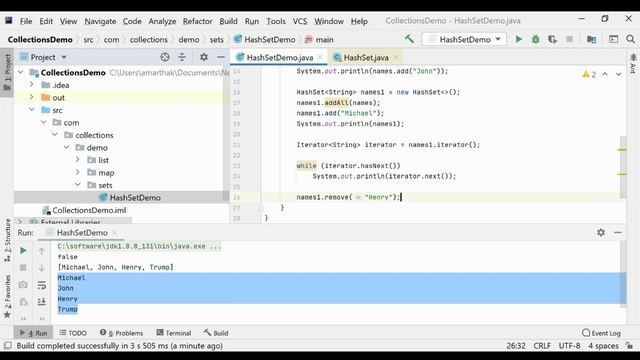
Task: Open the Ant side tool window
Action: coord(633,64)
